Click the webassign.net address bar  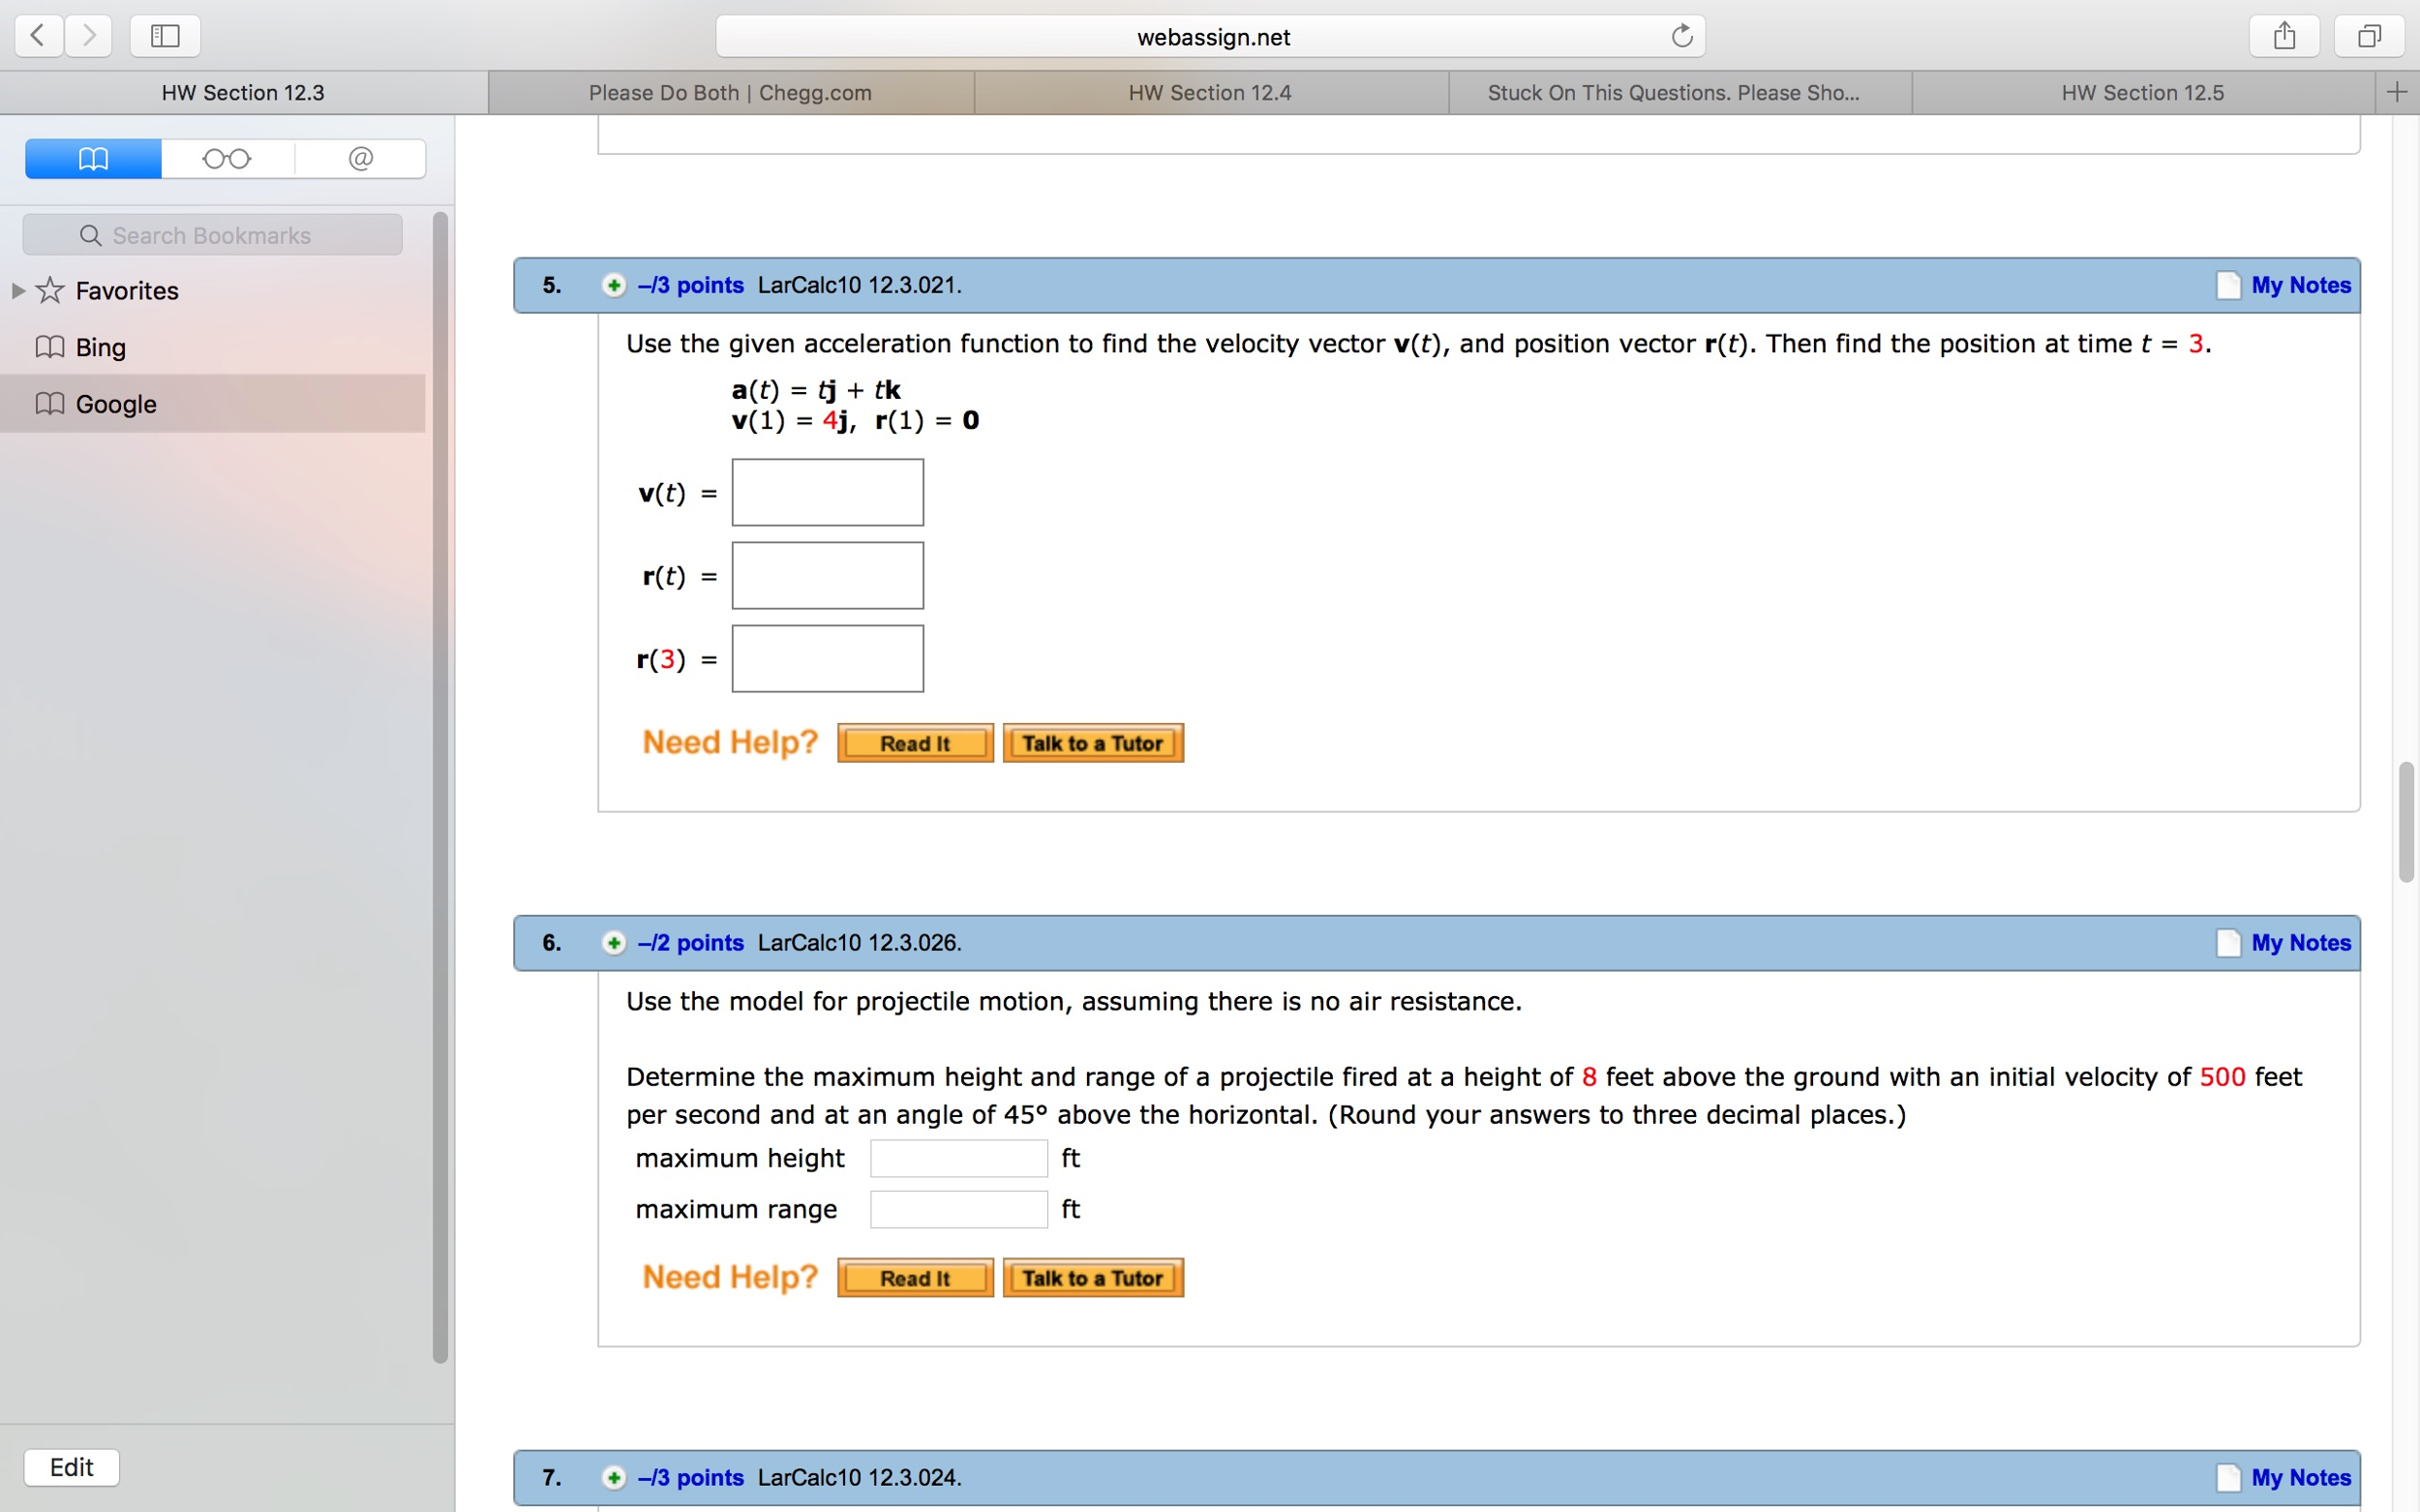1210,37
